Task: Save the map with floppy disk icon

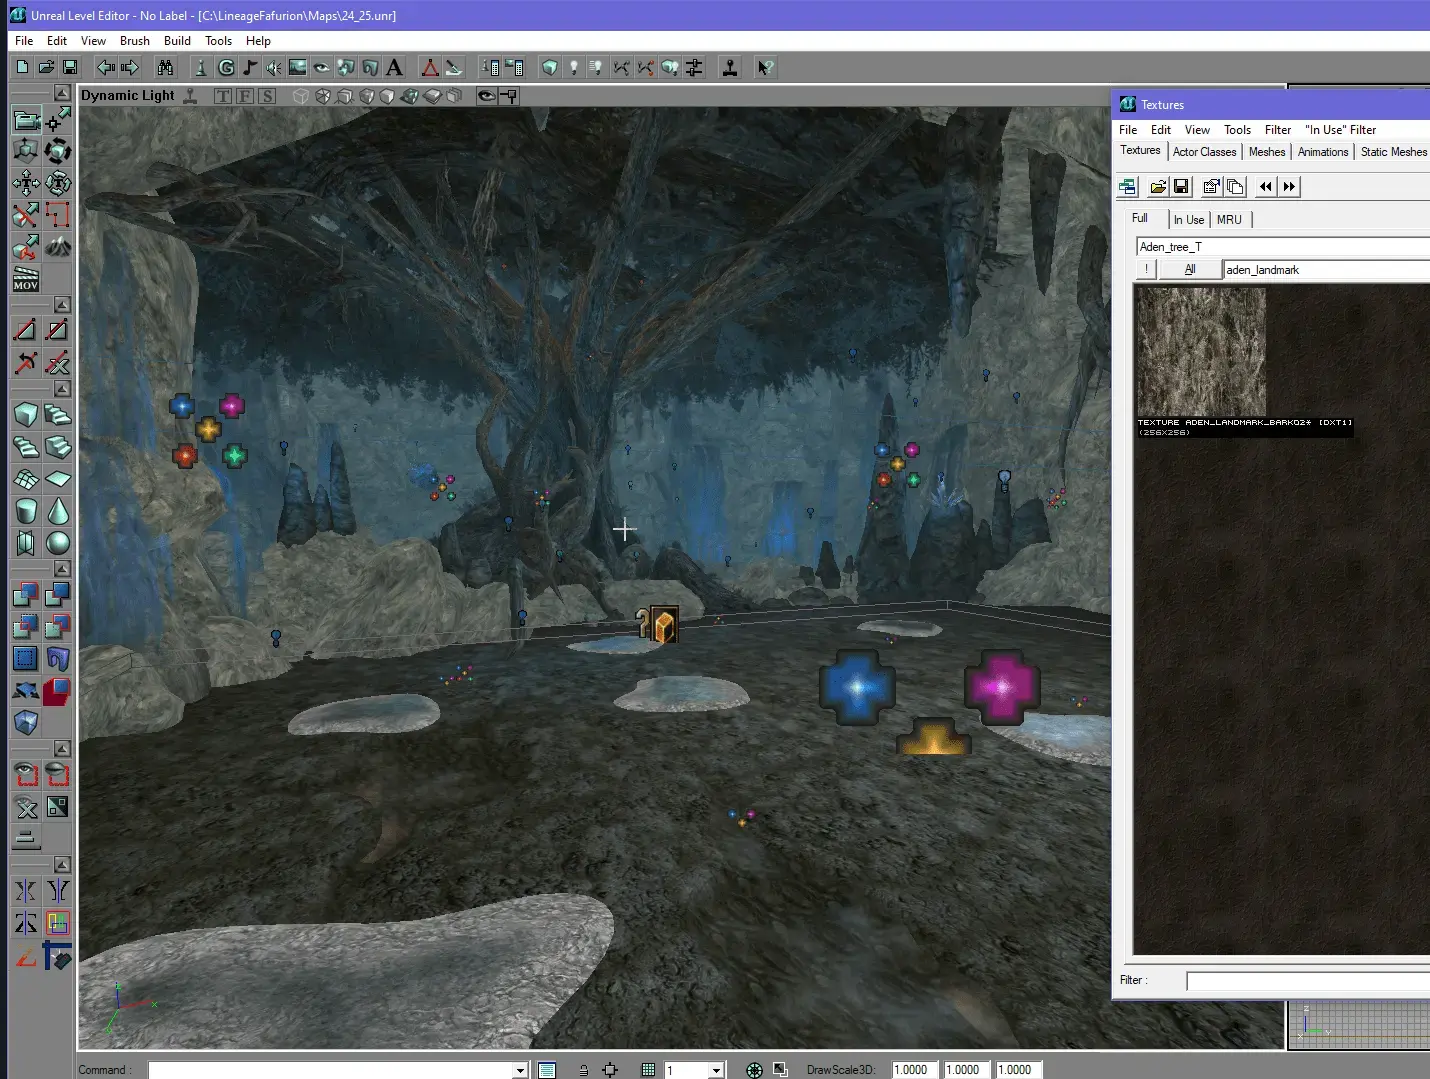Action: (x=70, y=67)
